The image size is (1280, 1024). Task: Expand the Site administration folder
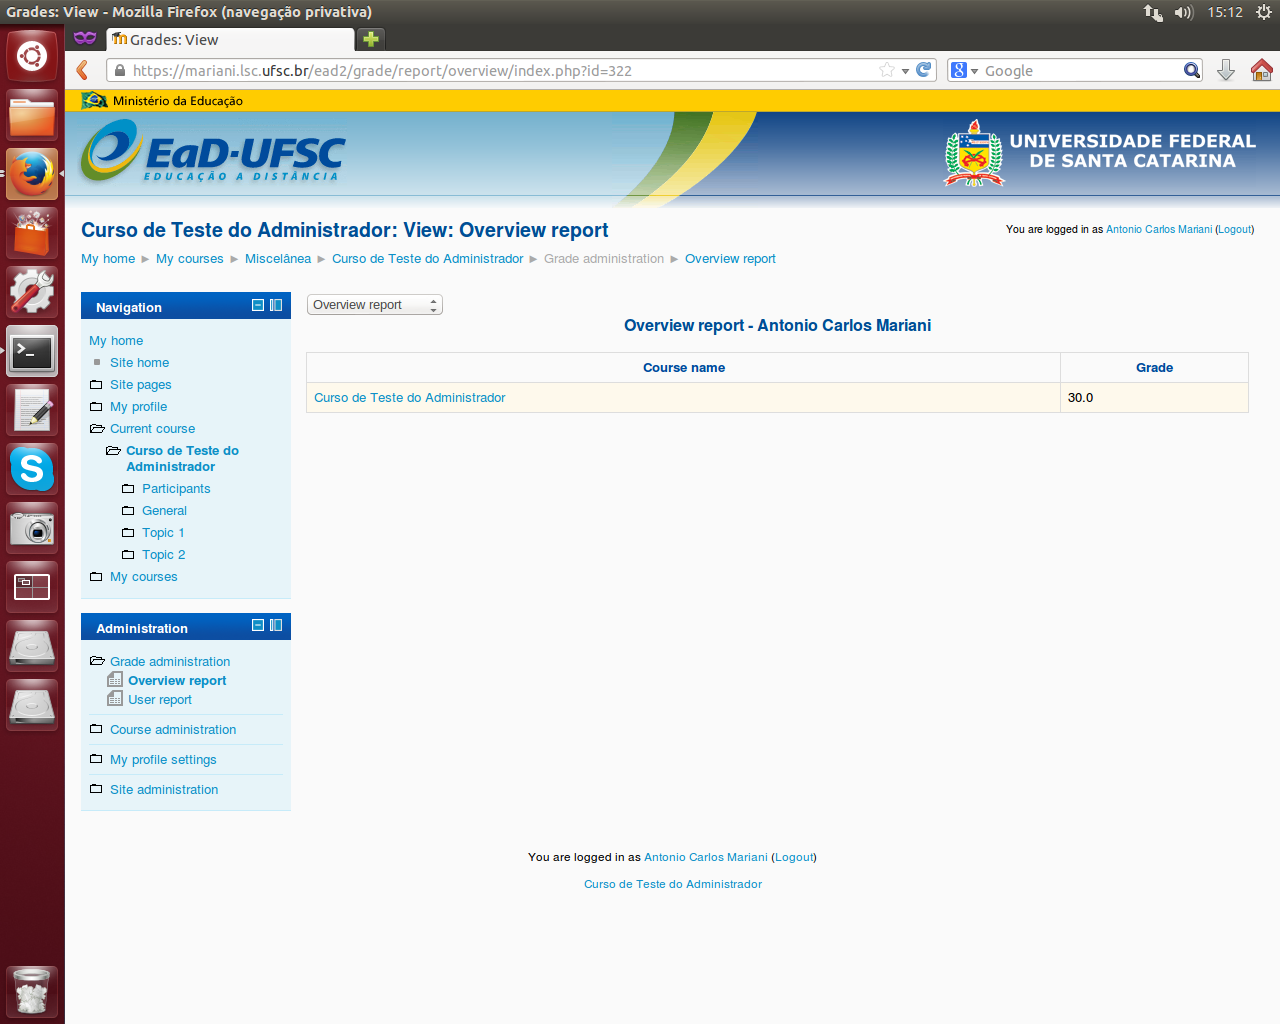(x=96, y=789)
